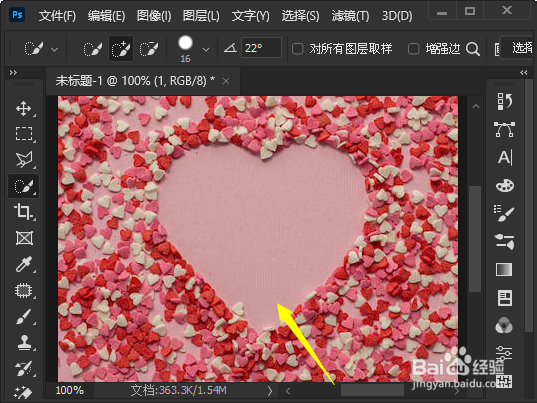The image size is (537, 403).
Task: Enable sample all layers checkbox
Action: tap(297, 49)
